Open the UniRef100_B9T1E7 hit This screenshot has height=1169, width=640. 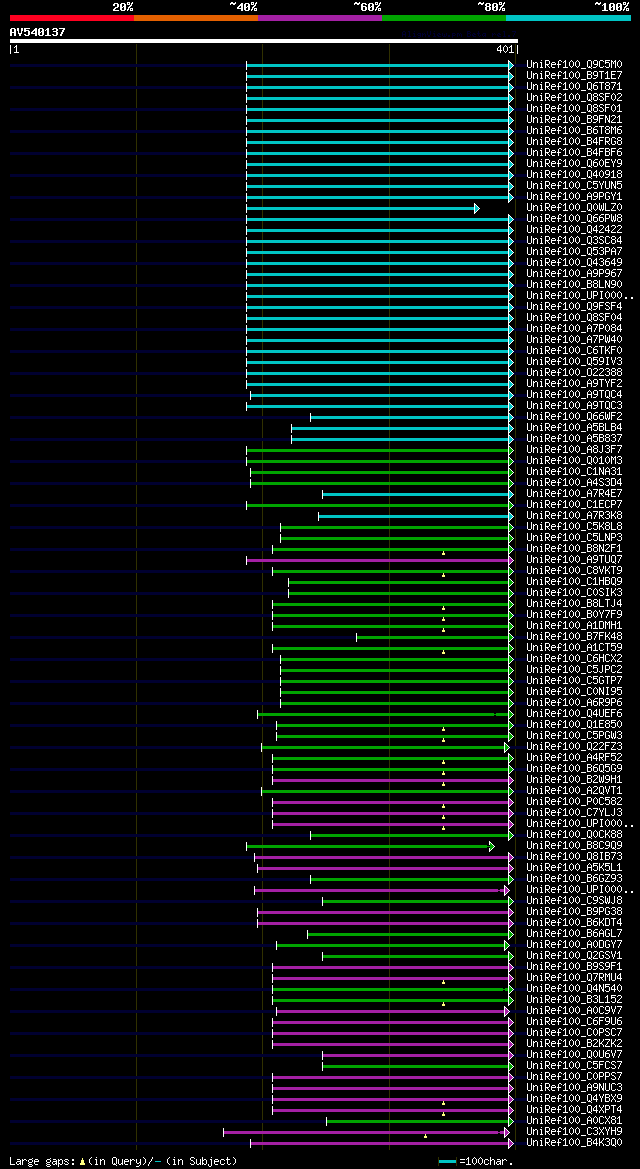574,76
